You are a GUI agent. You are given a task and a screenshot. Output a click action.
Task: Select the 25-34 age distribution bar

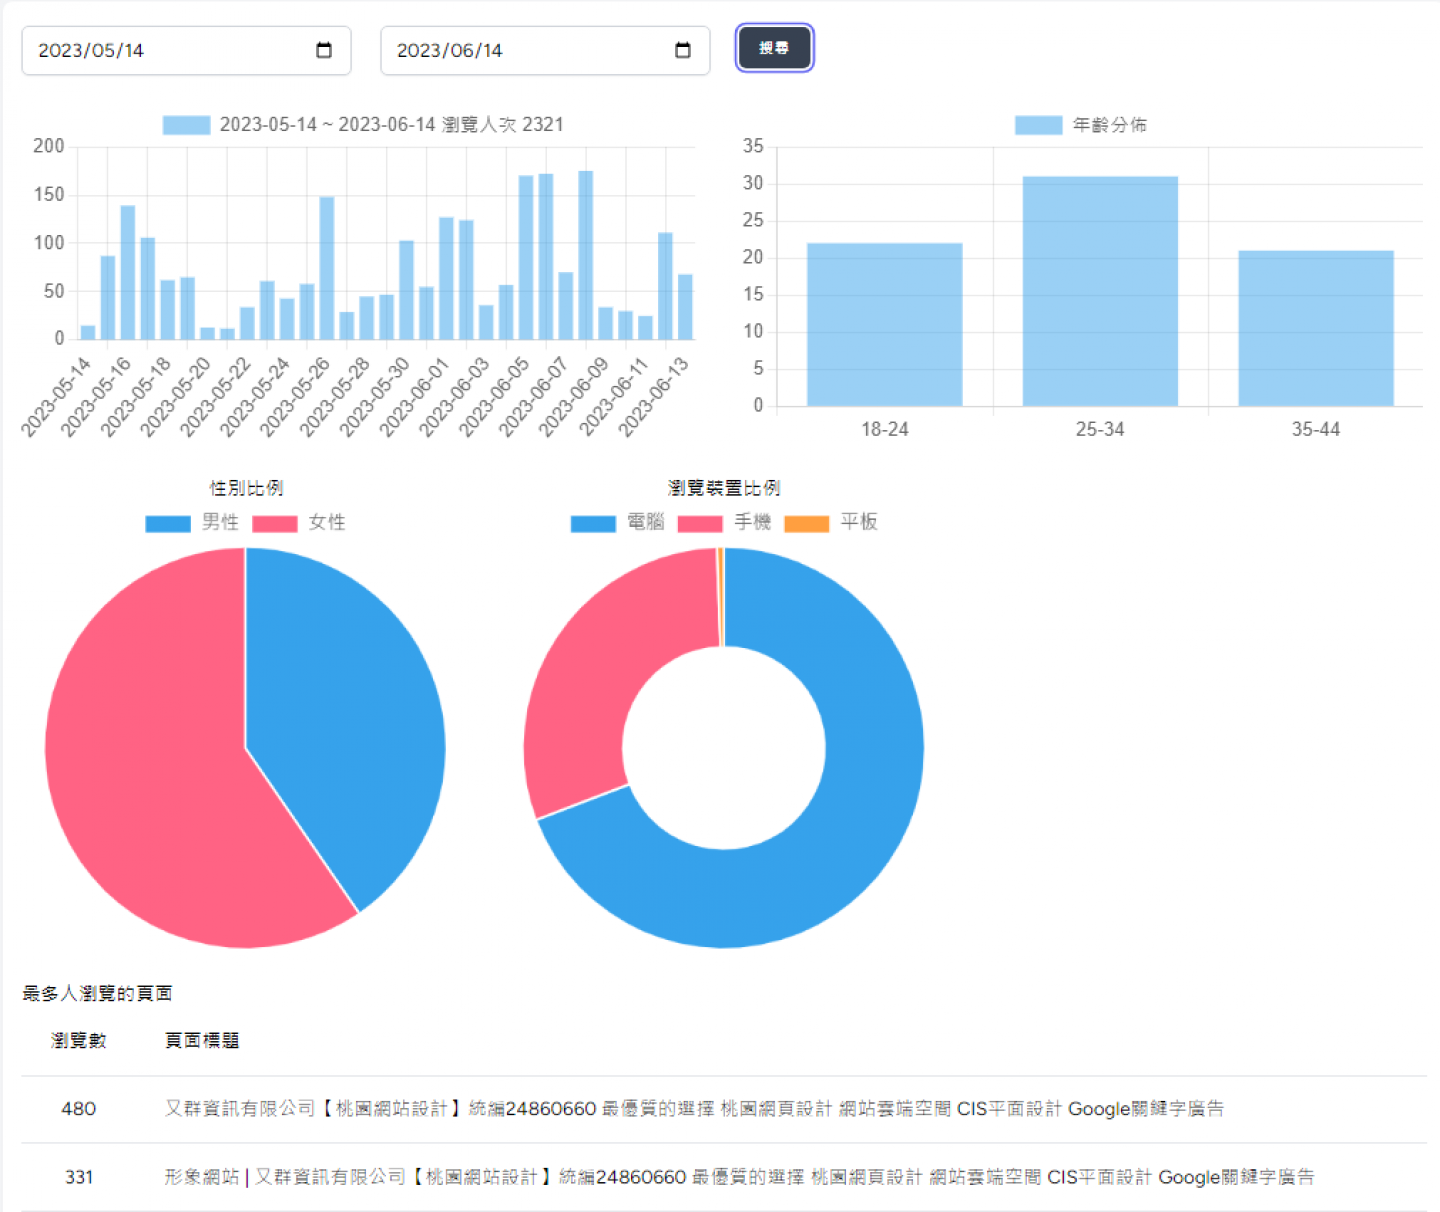tap(1100, 290)
